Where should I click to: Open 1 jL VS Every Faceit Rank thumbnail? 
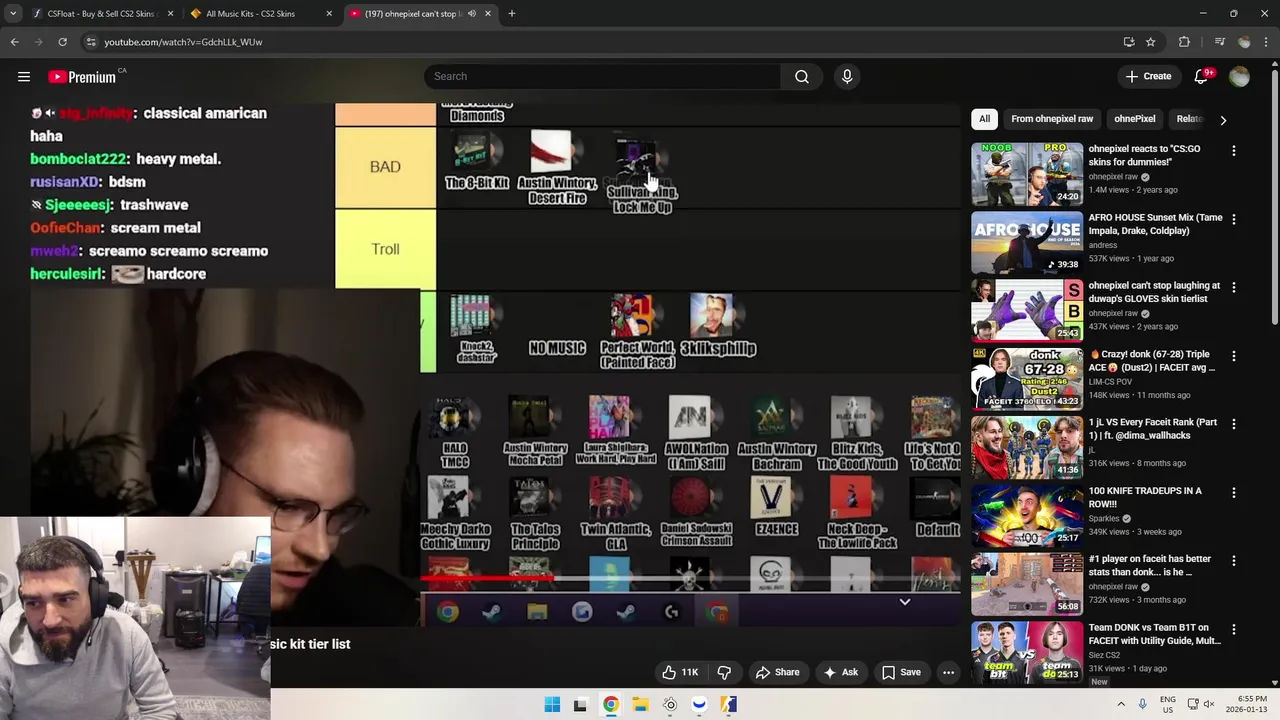click(1027, 447)
